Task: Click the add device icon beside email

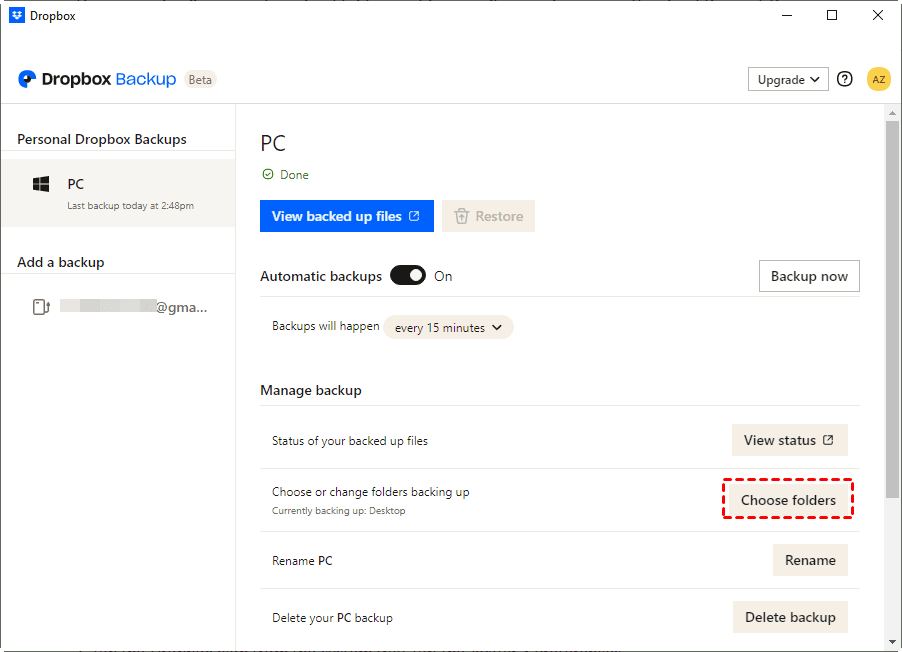Action: click(x=41, y=307)
